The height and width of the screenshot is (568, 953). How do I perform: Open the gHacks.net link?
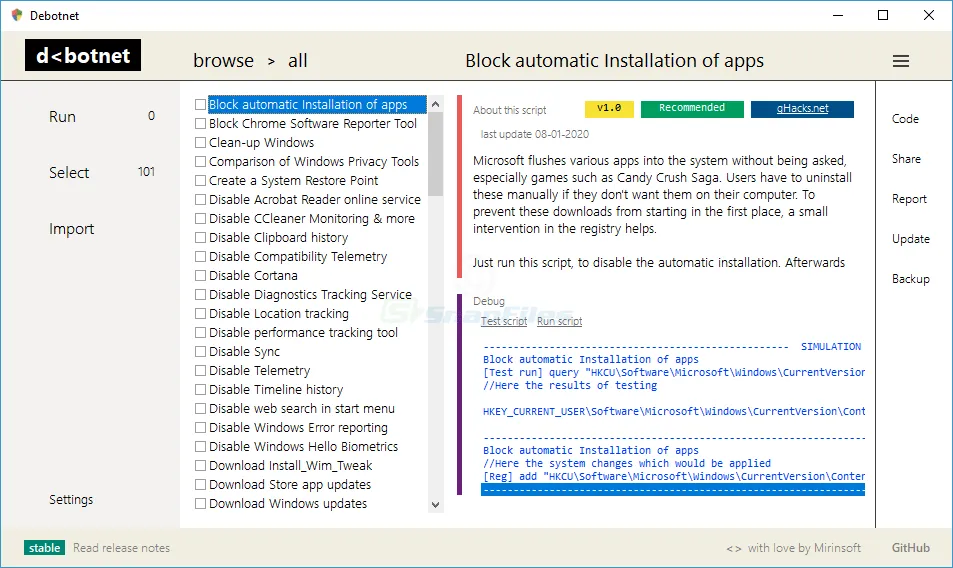802,109
